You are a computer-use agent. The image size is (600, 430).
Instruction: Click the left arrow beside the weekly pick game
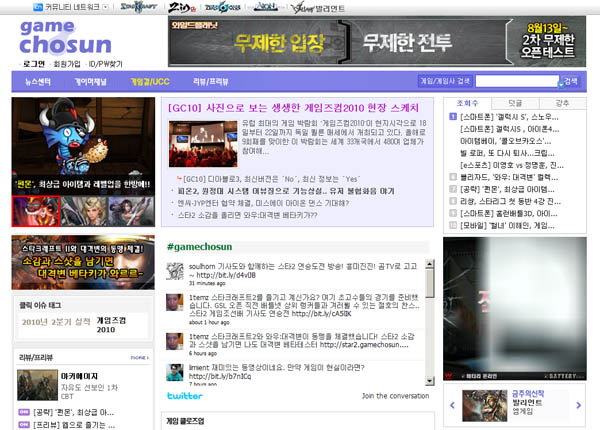pos(454,405)
